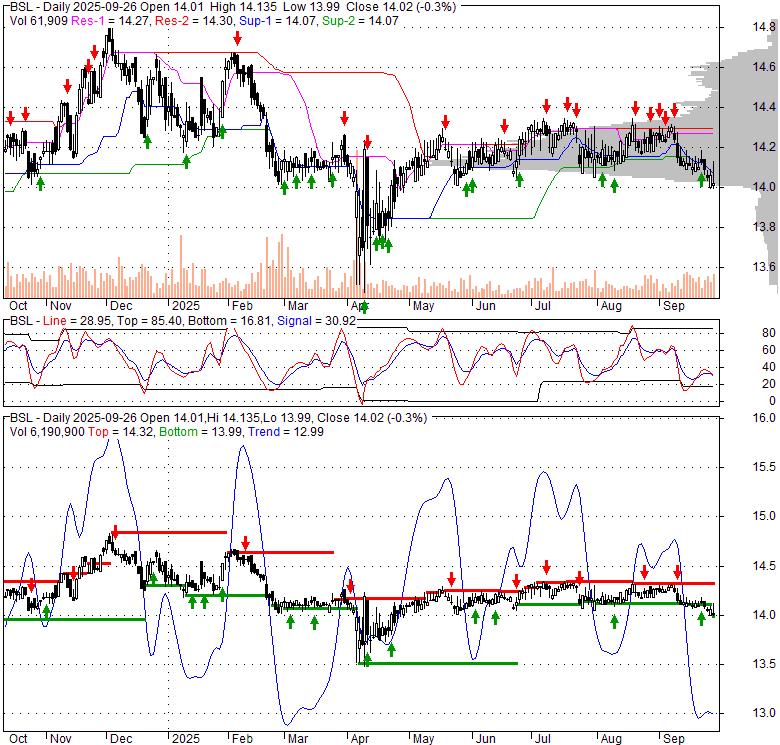780x745 pixels.
Task: Click the Jul label on bottom chart axis
Action: (x=542, y=738)
